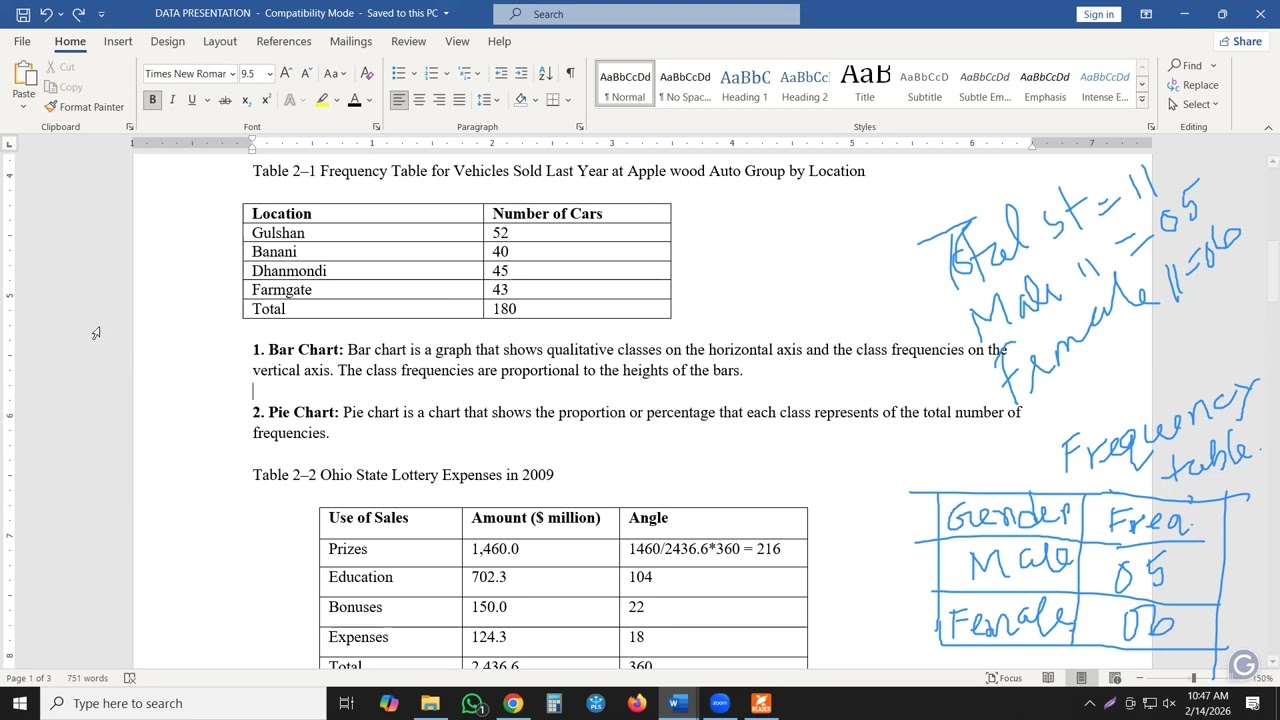Apply the Title style
Screen dimensions: 1280x720
click(x=865, y=84)
